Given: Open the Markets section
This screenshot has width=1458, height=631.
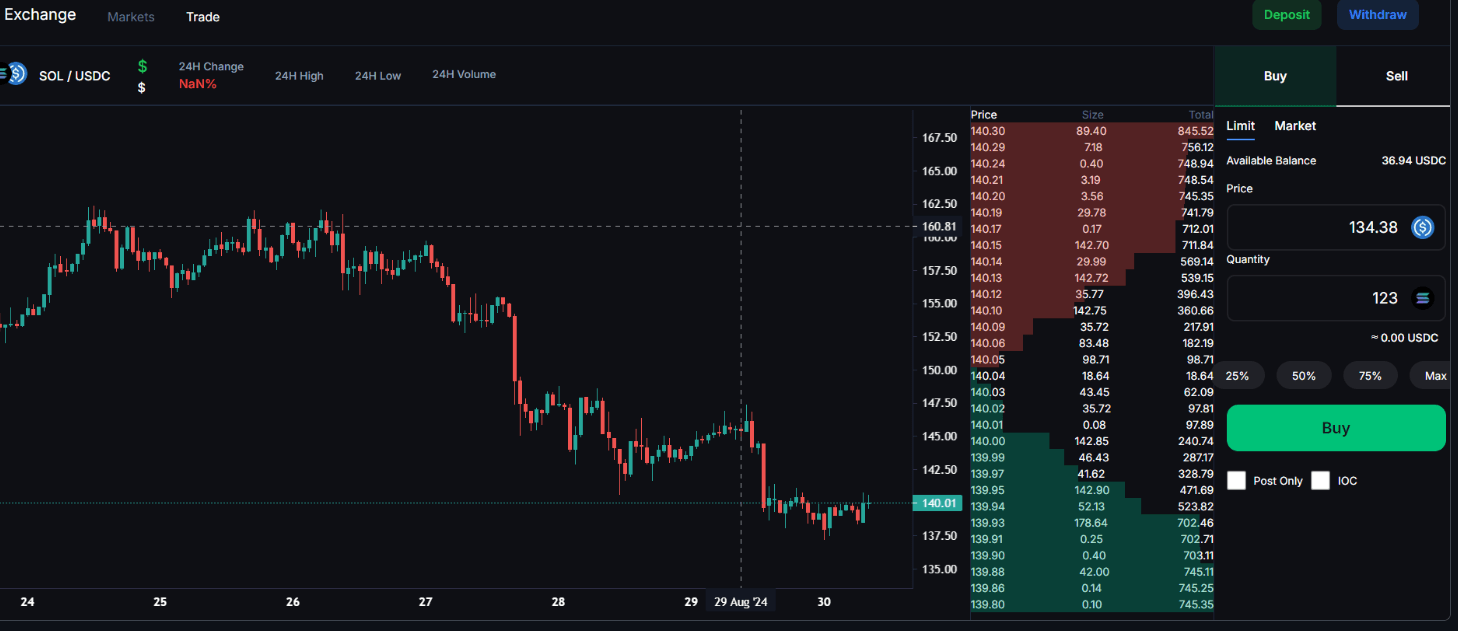Looking at the screenshot, I should click(130, 16).
